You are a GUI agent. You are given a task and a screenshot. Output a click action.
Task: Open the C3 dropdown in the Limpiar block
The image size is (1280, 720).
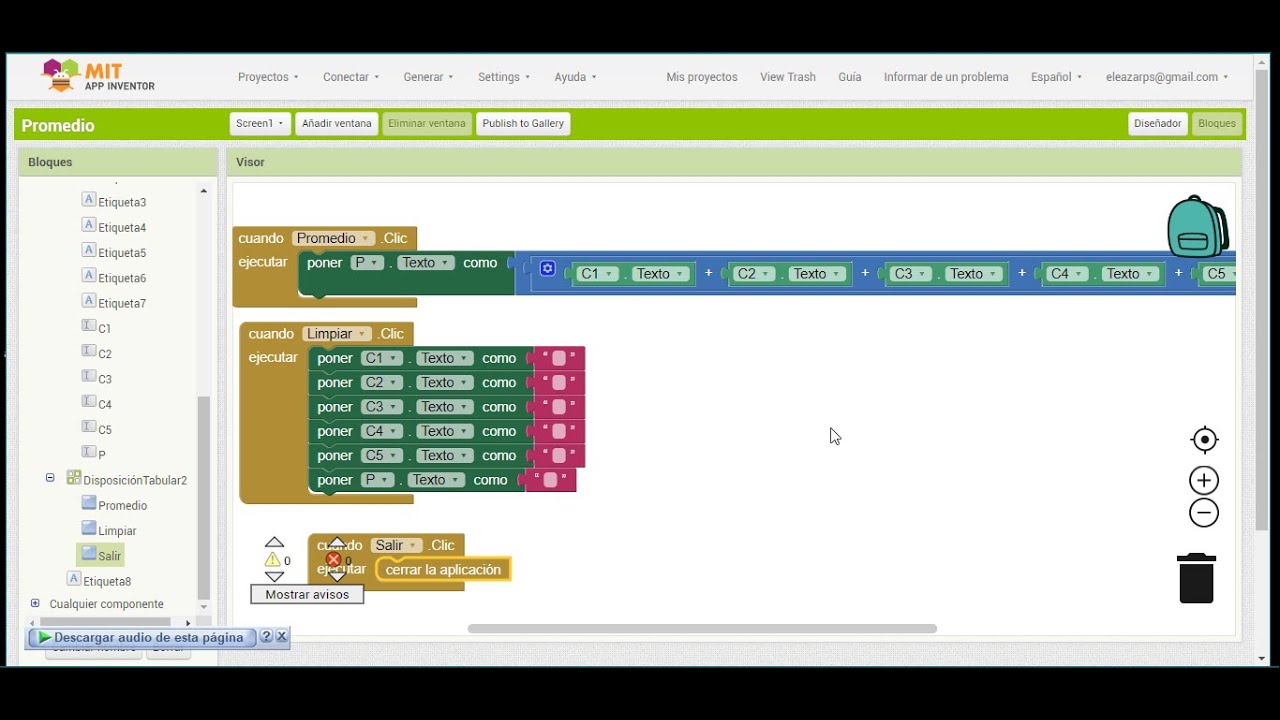point(382,407)
